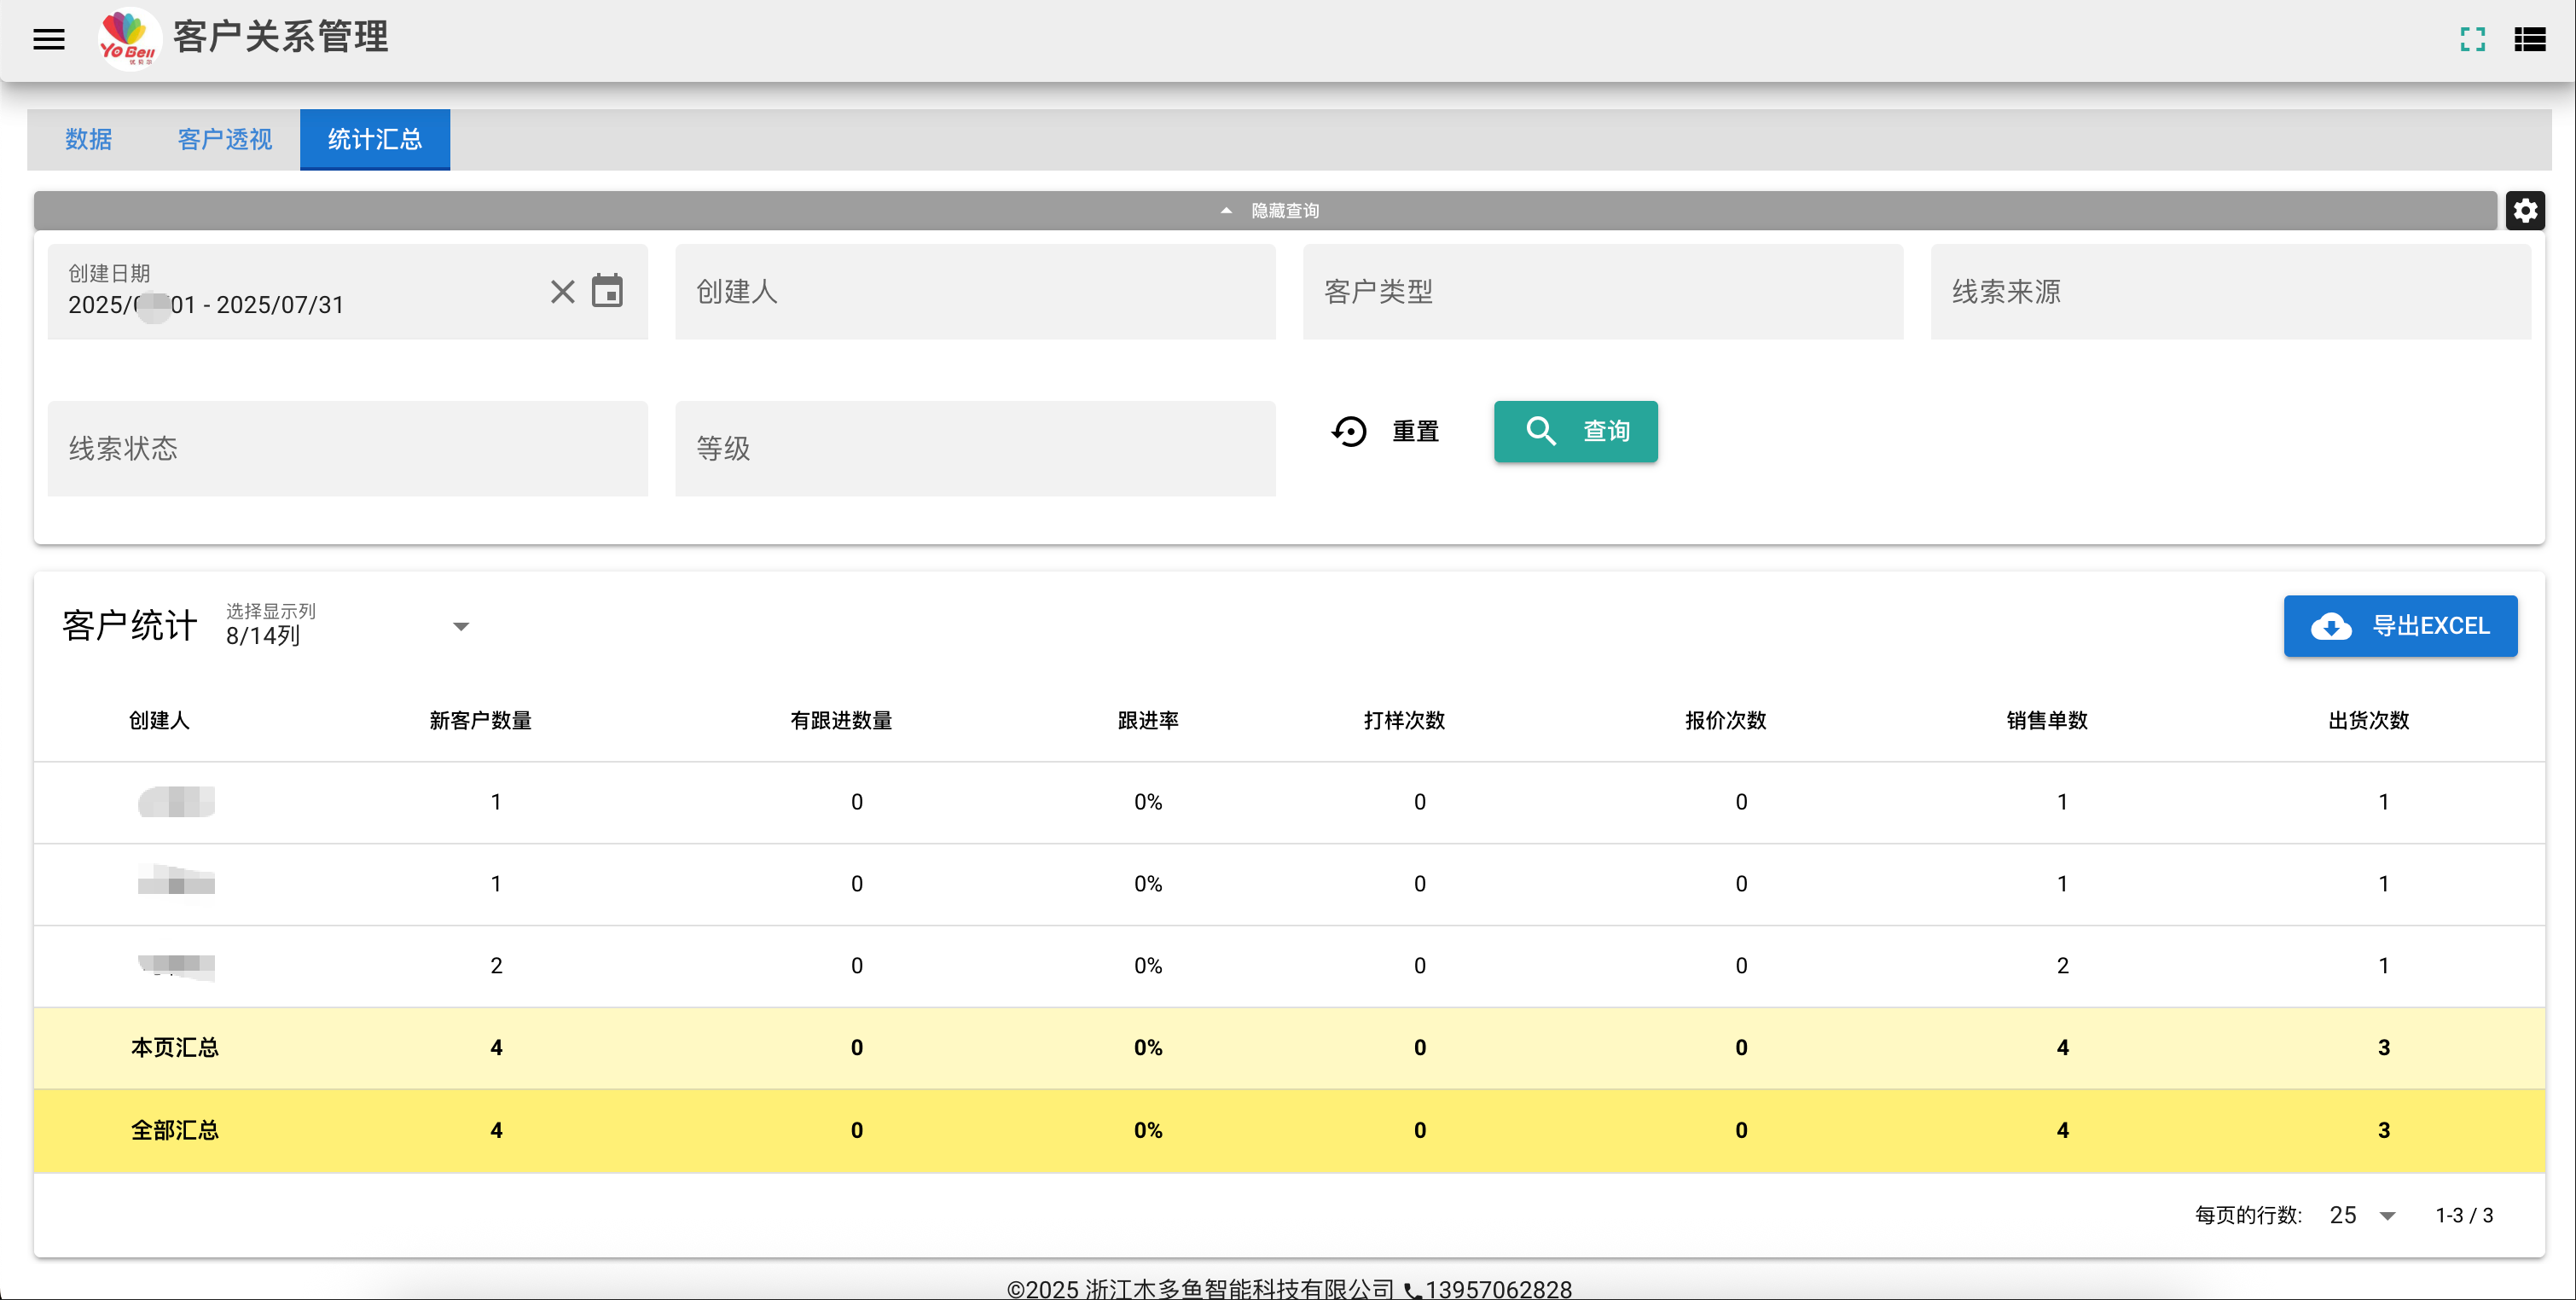This screenshot has height=1300, width=2576.
Task: Click the YoBell logo
Action: (128, 38)
